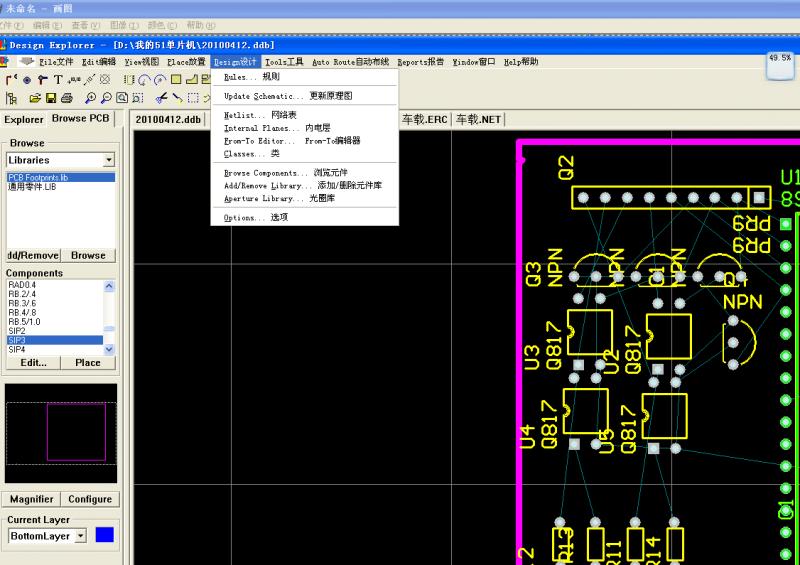Click the Open file folder icon
The height and width of the screenshot is (565, 800).
(x=35, y=98)
